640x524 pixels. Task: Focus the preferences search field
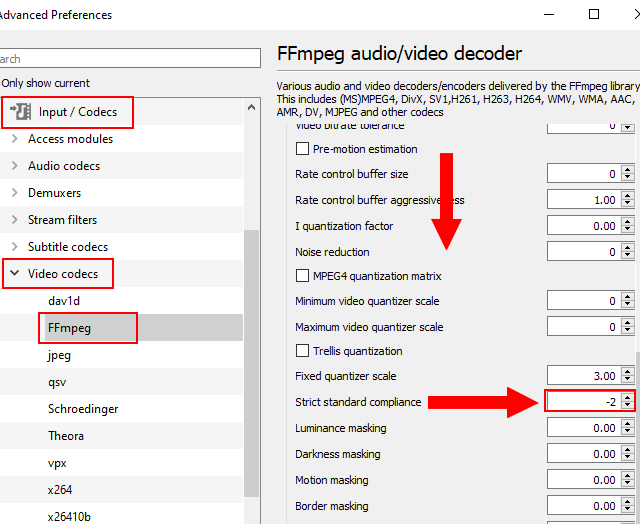(130, 58)
